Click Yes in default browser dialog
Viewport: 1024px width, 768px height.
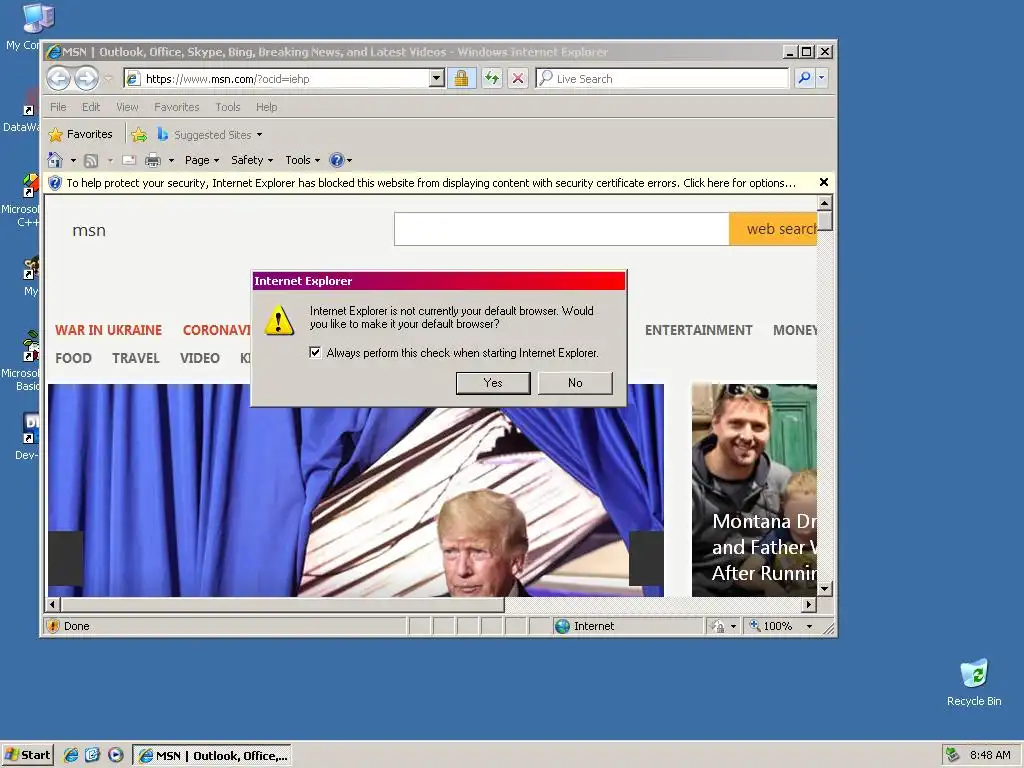coord(493,383)
